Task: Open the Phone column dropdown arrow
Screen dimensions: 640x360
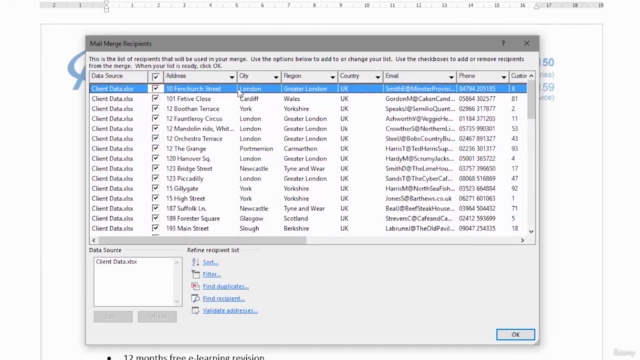Action: (504, 77)
